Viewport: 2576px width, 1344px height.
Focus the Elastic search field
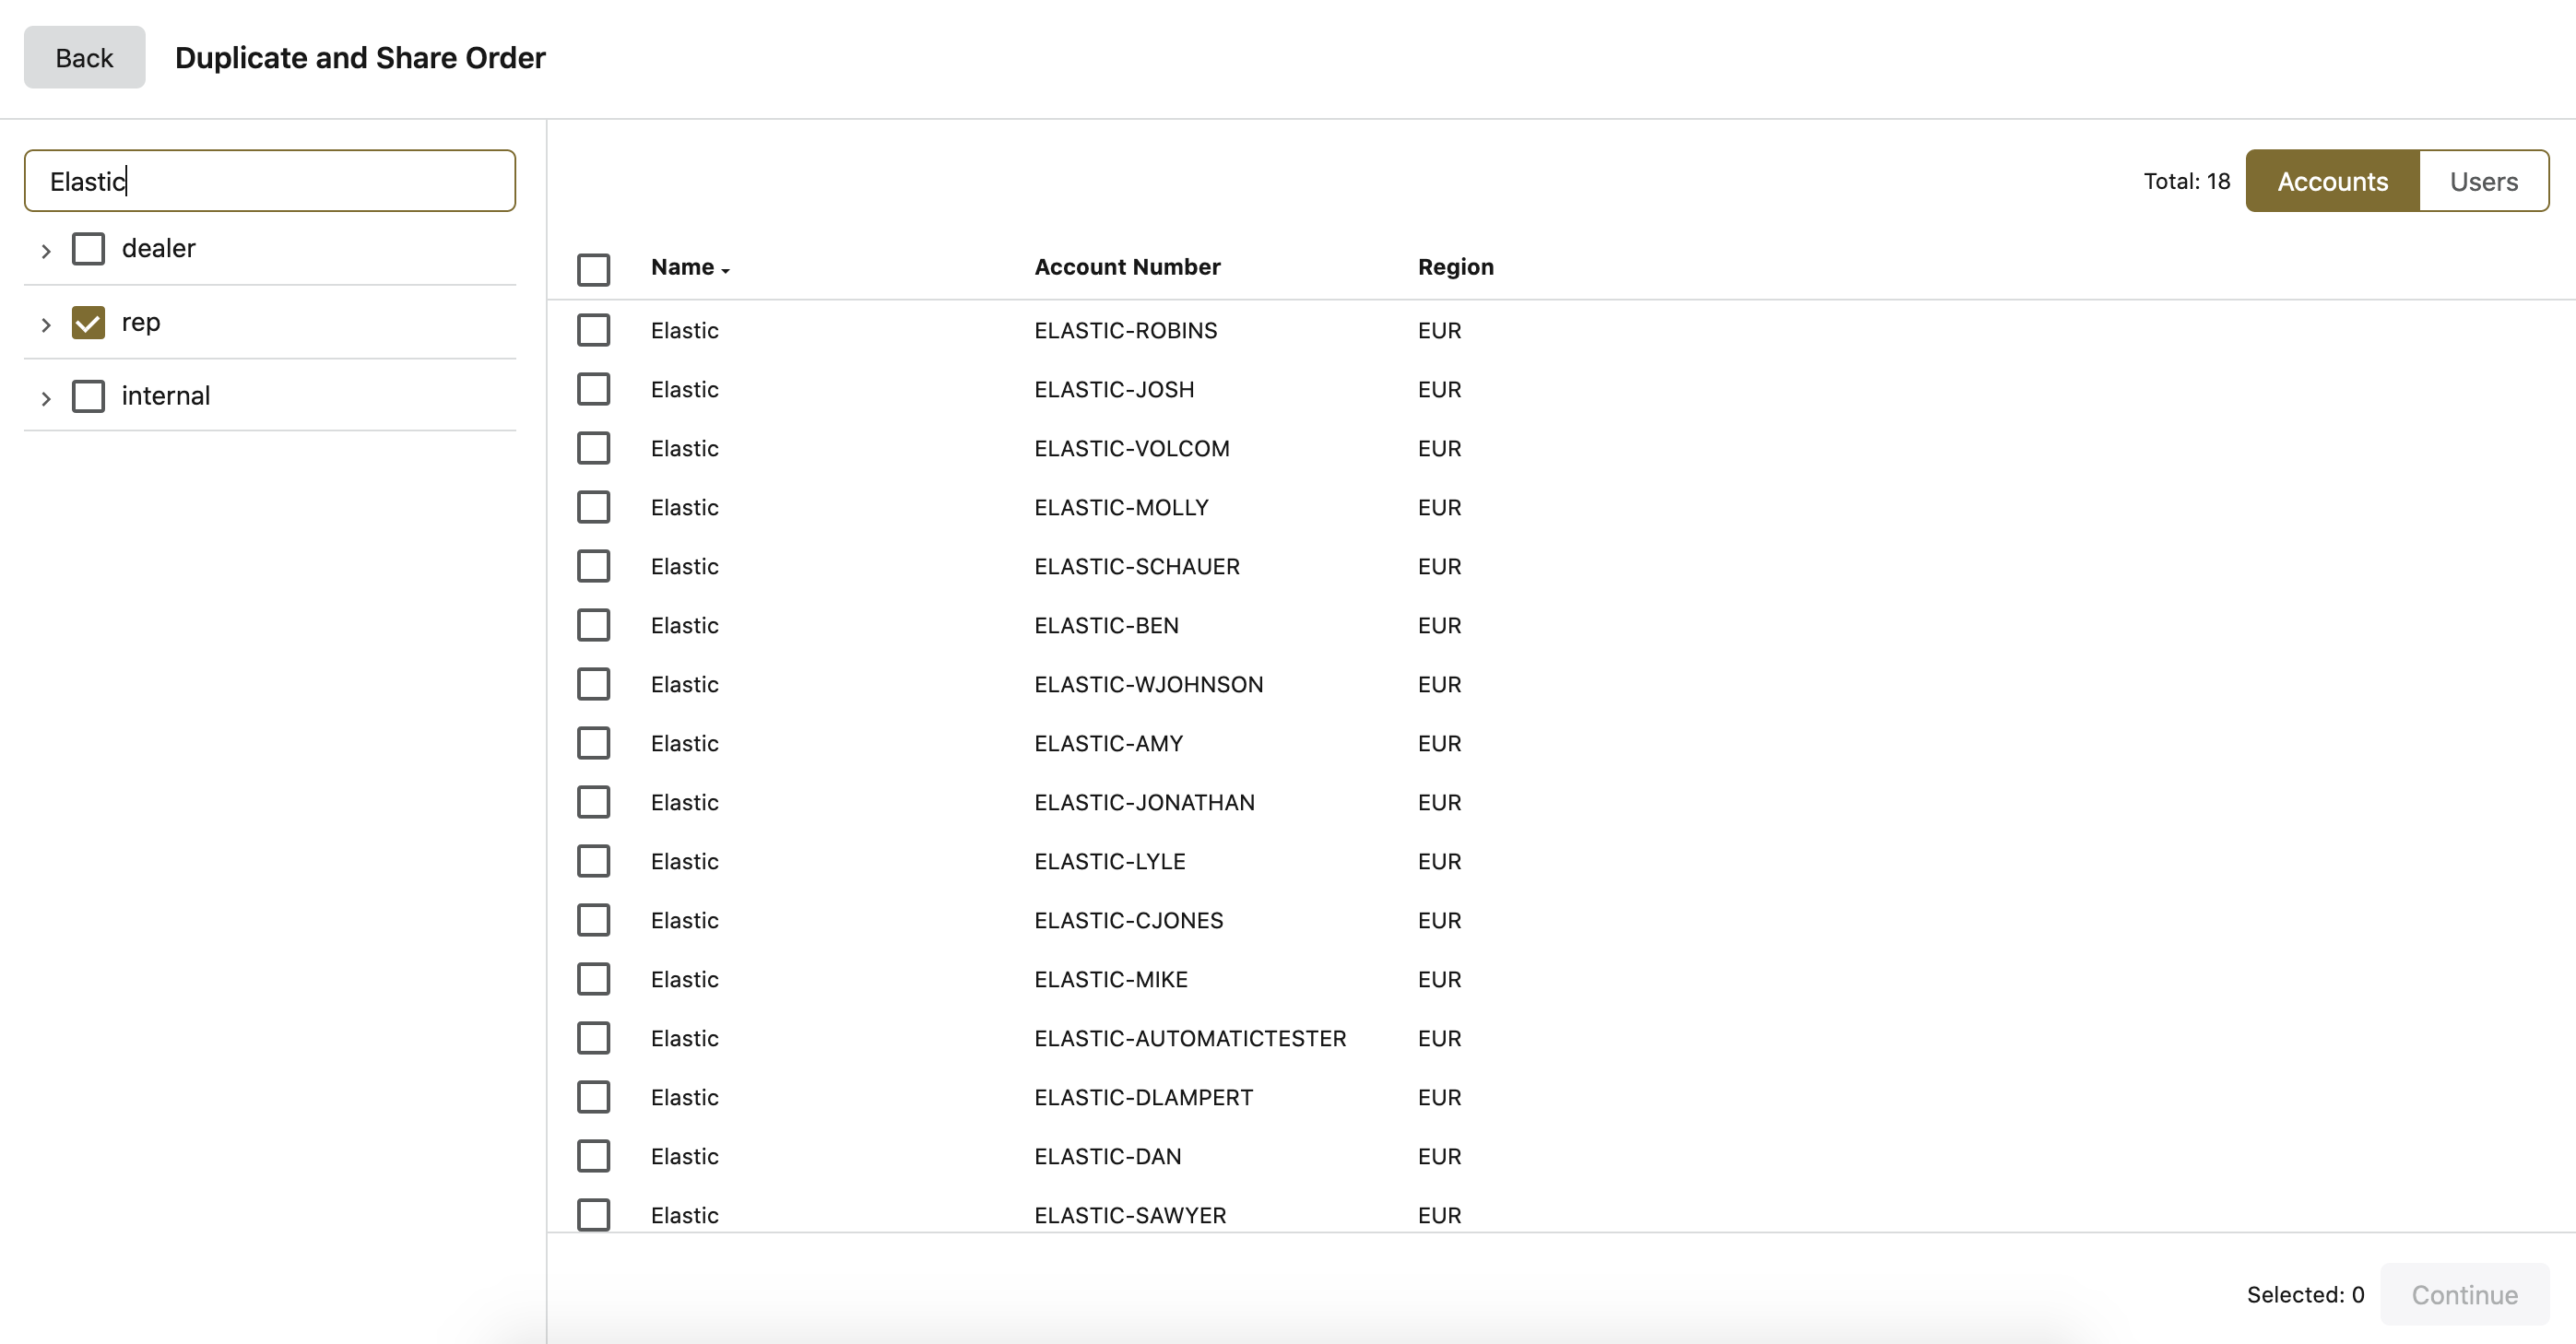click(x=270, y=181)
